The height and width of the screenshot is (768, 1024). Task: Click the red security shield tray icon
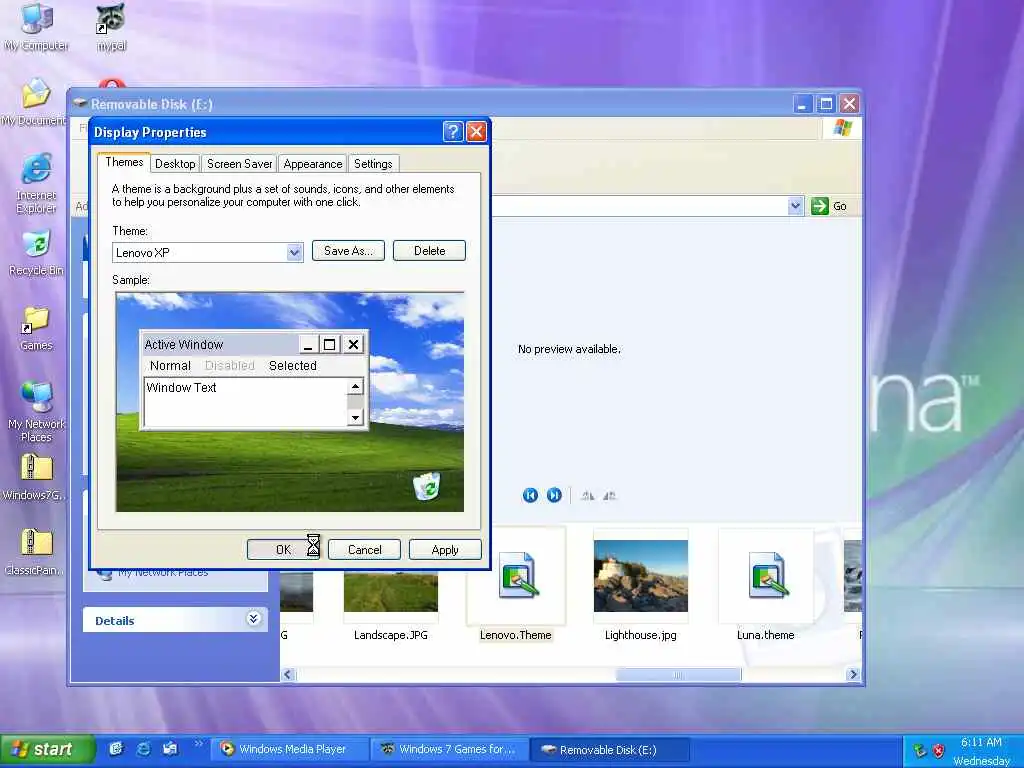pyautogui.click(x=938, y=751)
